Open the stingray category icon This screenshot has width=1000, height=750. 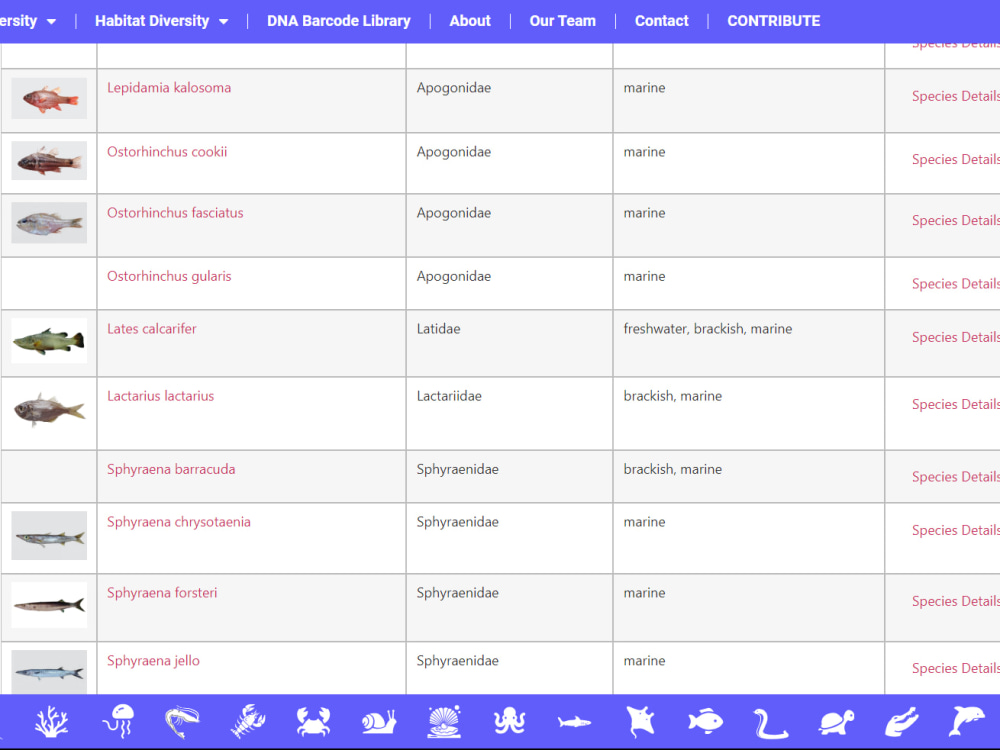[x=640, y=722]
